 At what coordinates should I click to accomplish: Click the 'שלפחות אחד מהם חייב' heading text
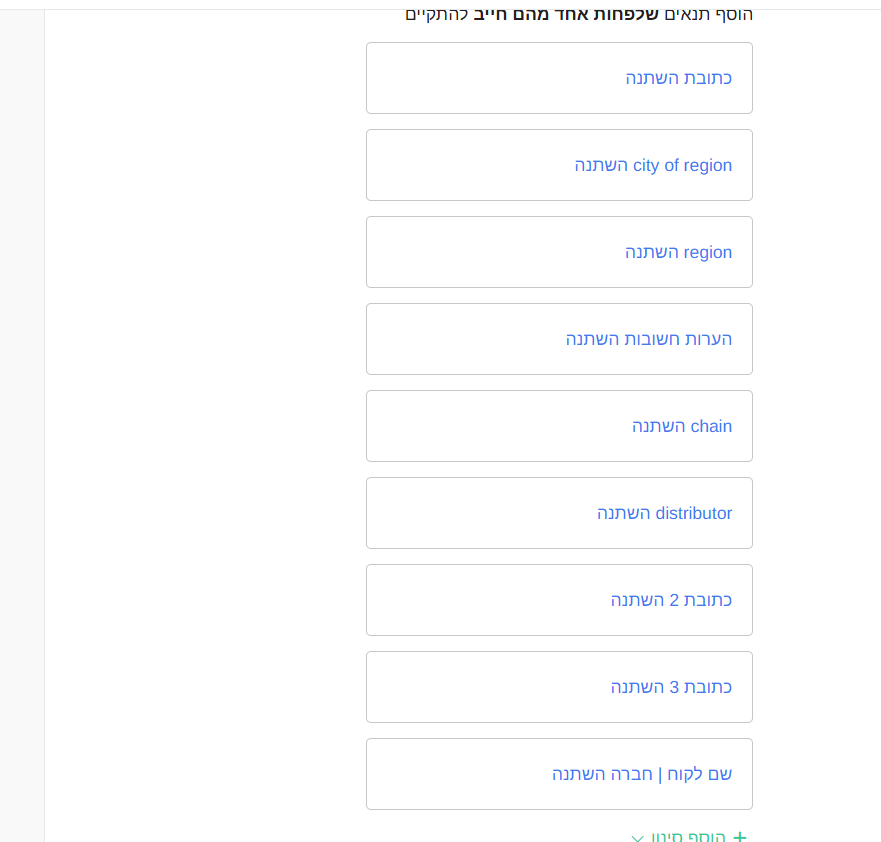pyautogui.click(x=566, y=14)
